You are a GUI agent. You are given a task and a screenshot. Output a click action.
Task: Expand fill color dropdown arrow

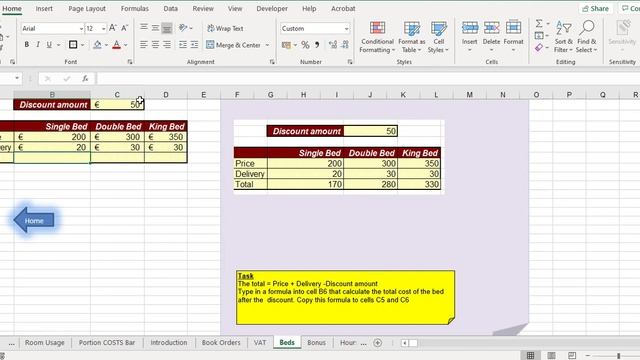pyautogui.click(x=106, y=45)
